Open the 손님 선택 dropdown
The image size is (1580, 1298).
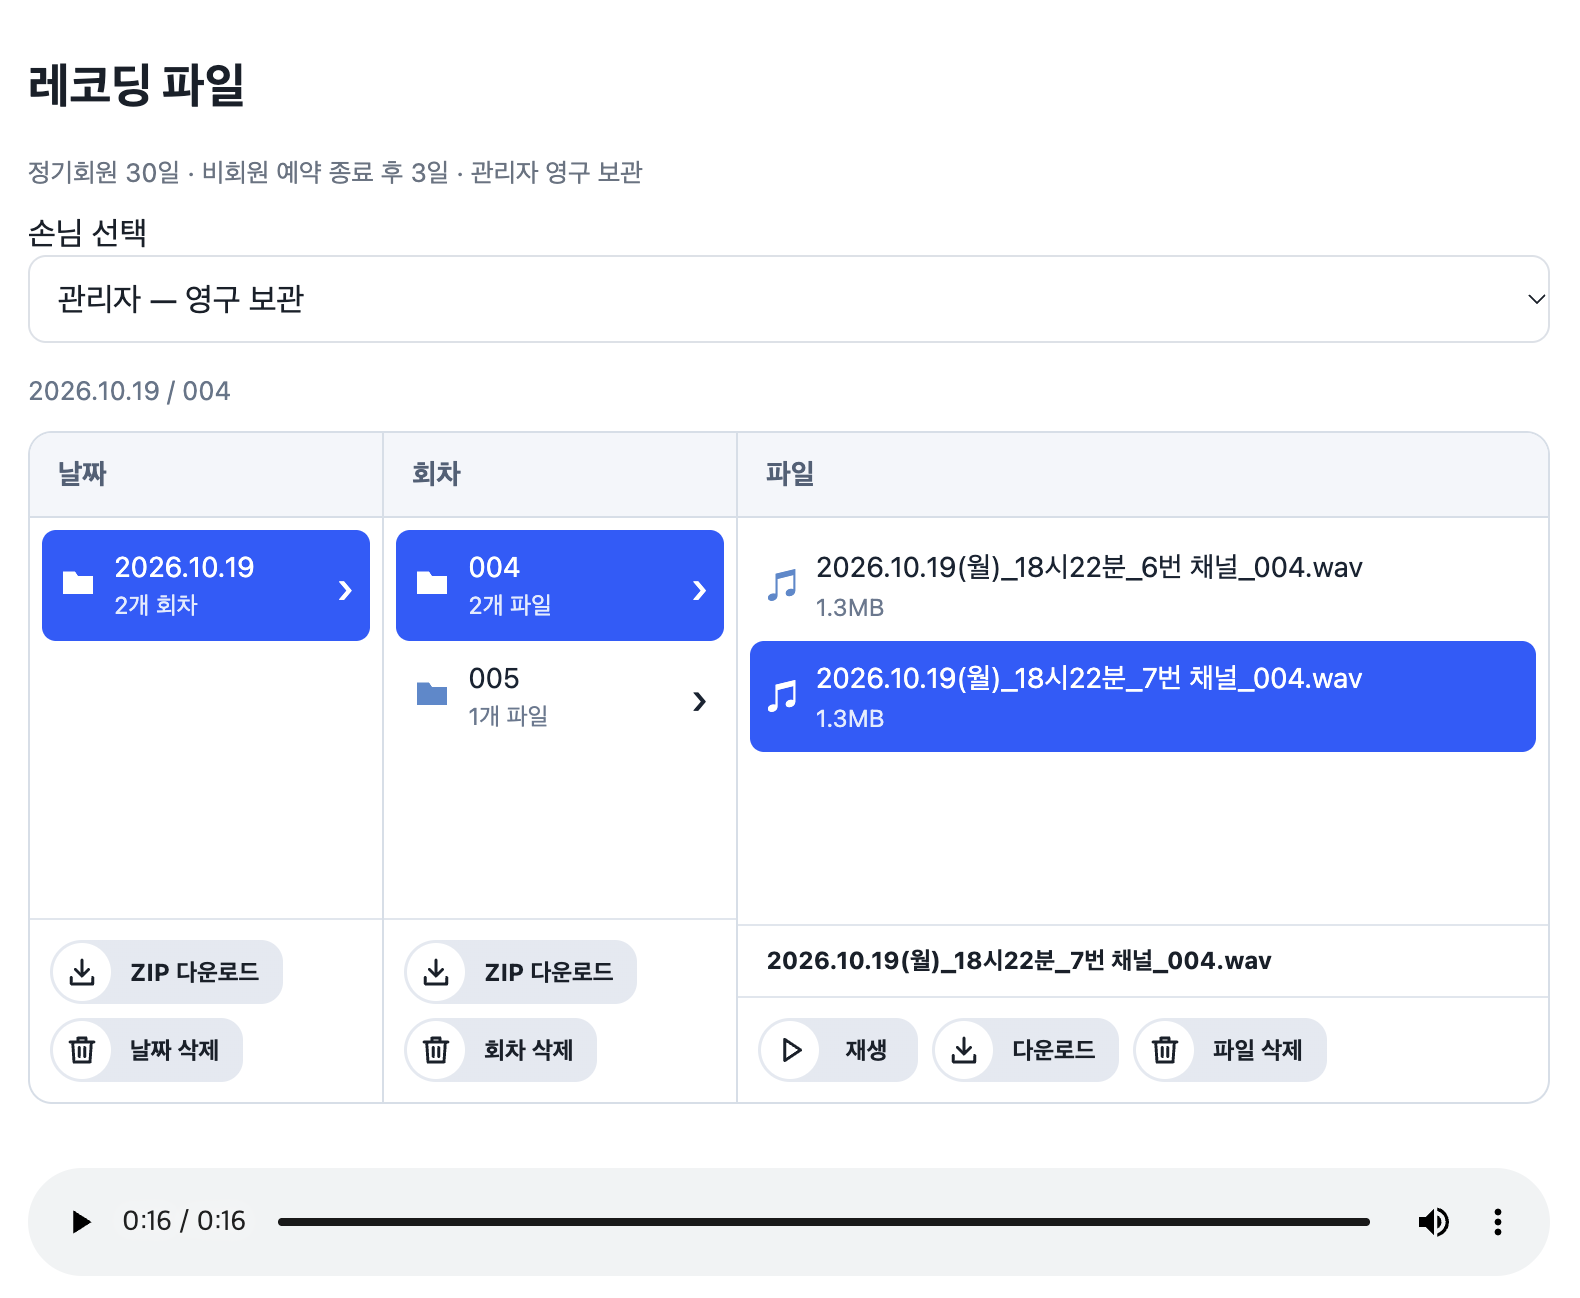(788, 299)
